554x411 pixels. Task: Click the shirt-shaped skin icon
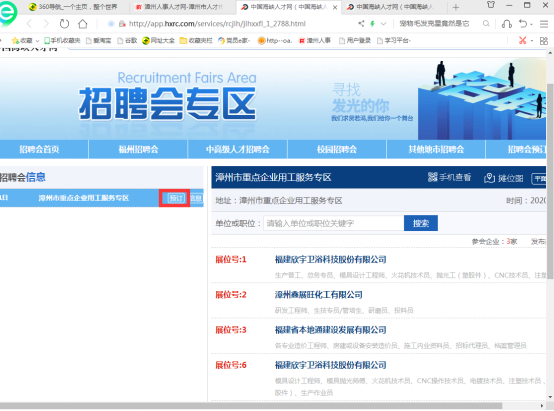491,5
